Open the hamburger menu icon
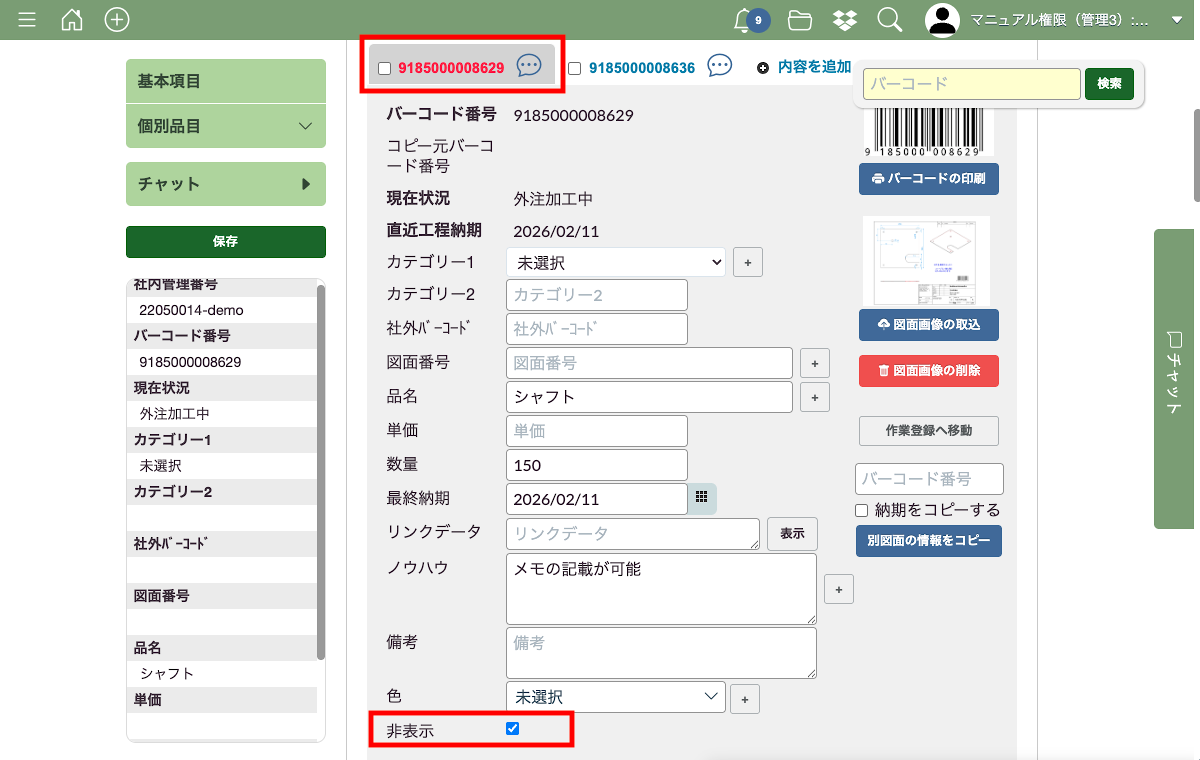This screenshot has width=1200, height=760. (x=27, y=20)
